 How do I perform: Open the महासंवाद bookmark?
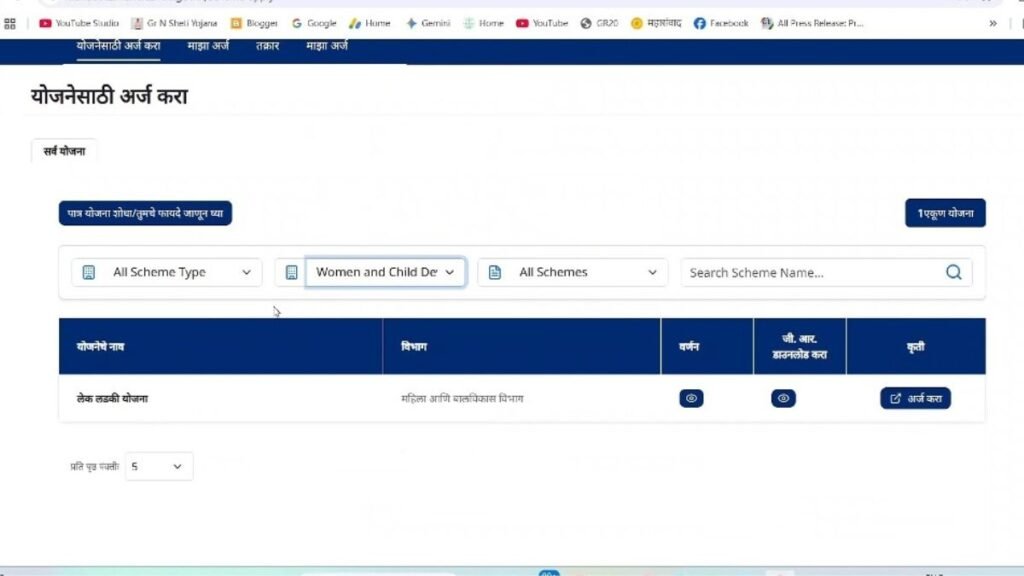(656, 24)
